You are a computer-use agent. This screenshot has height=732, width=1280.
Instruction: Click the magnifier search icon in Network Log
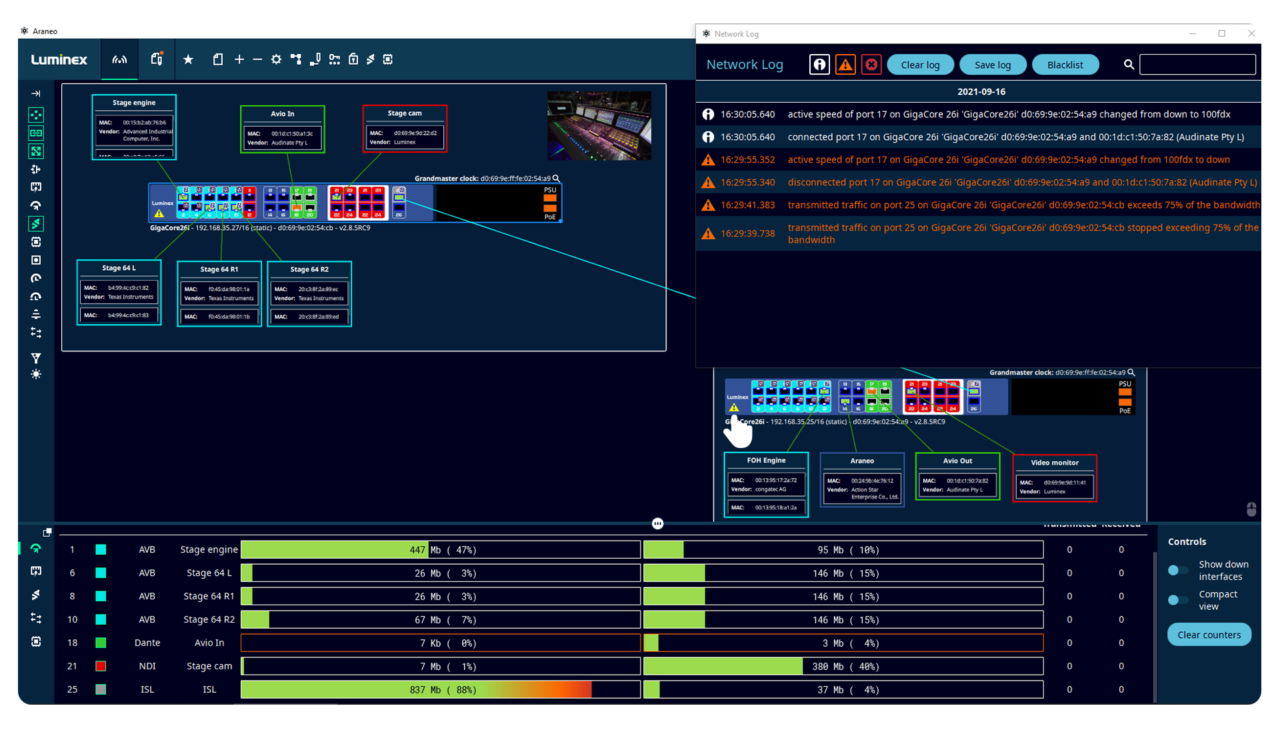[x=1129, y=65]
